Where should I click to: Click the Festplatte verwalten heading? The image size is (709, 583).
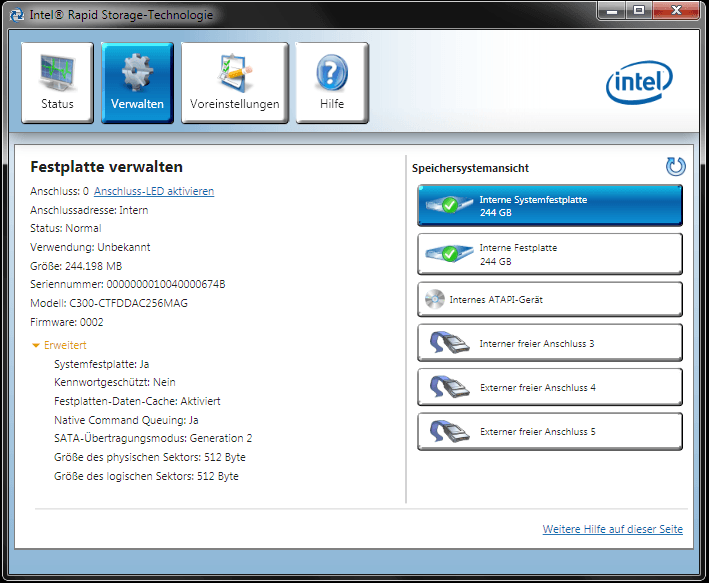[107, 167]
